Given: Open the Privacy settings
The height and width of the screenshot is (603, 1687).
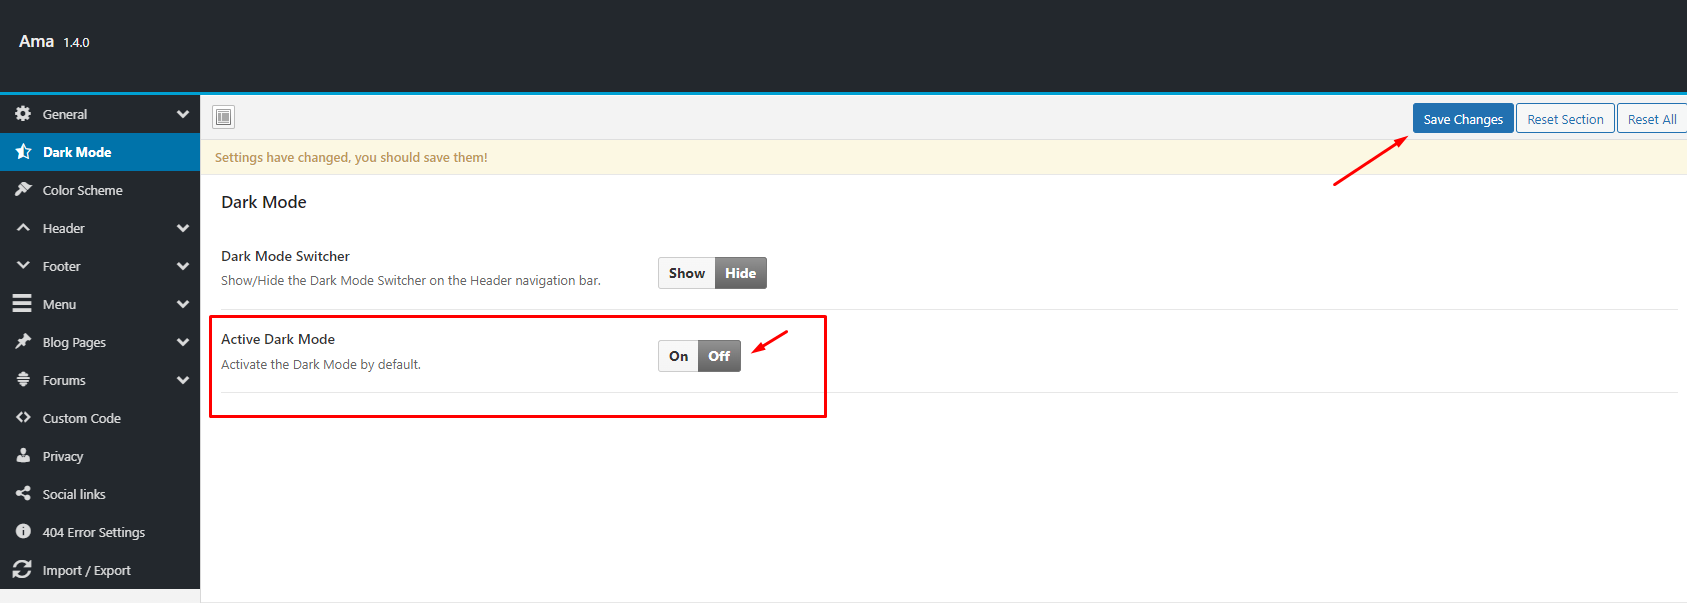Looking at the screenshot, I should pyautogui.click(x=100, y=456).
